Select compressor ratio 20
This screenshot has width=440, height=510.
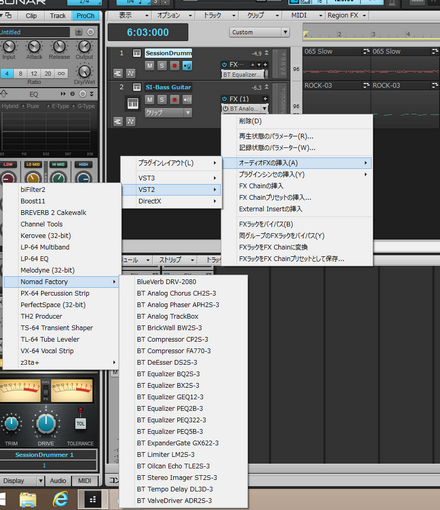(x=48, y=74)
